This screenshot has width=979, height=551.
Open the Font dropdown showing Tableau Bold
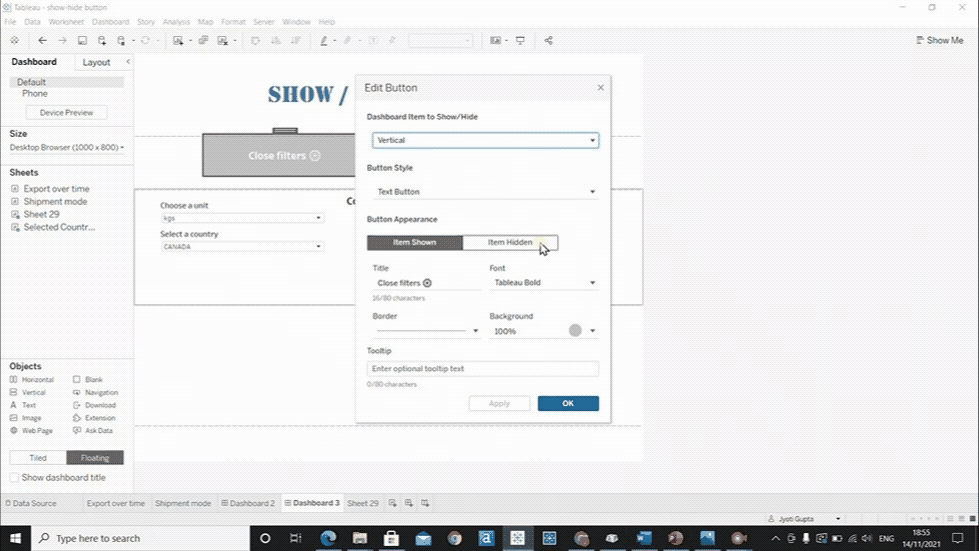tap(543, 283)
